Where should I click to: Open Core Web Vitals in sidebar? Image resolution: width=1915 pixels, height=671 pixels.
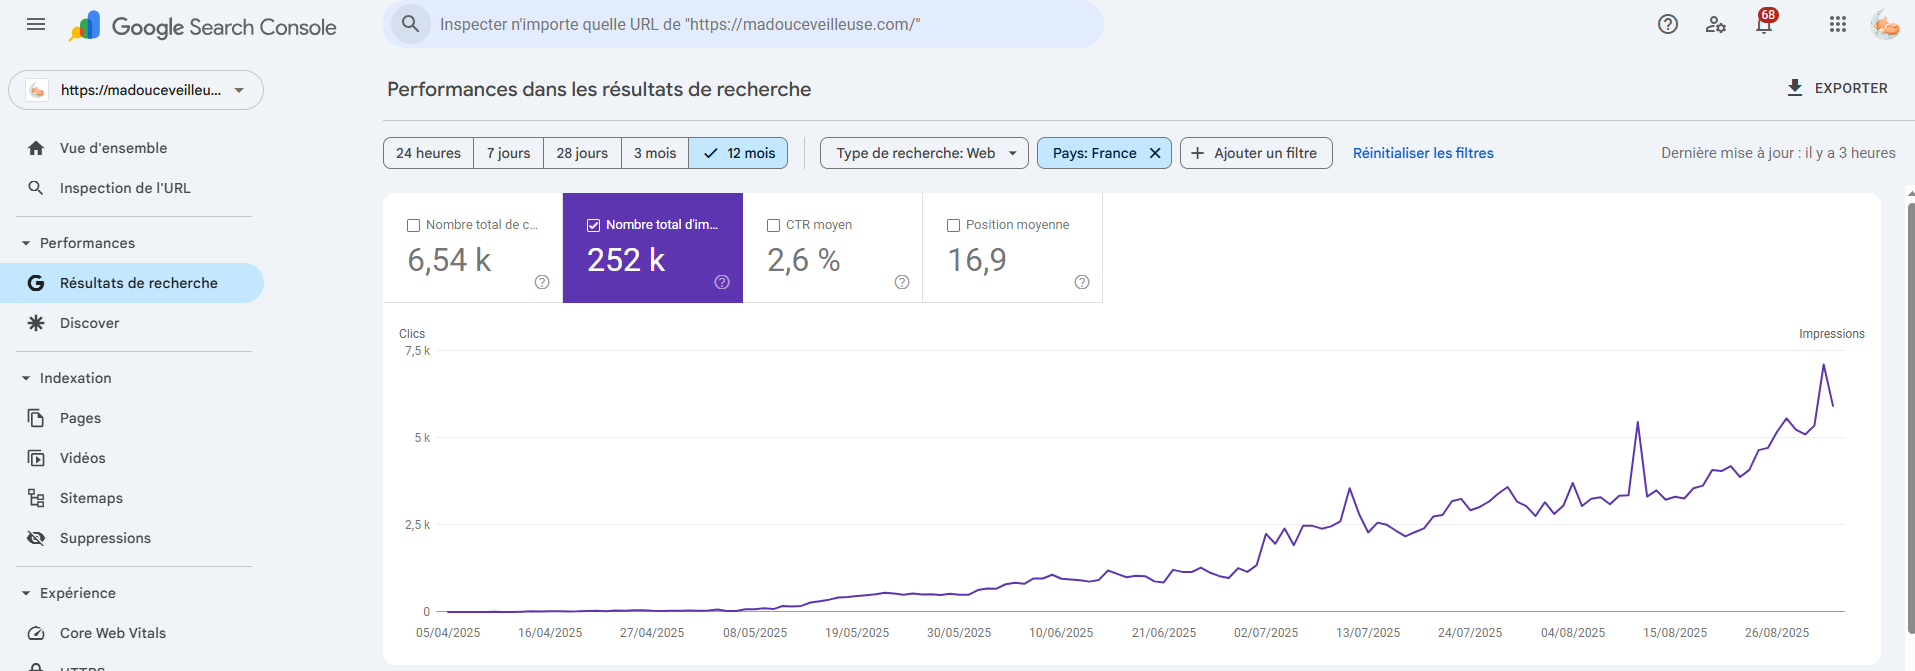(113, 633)
